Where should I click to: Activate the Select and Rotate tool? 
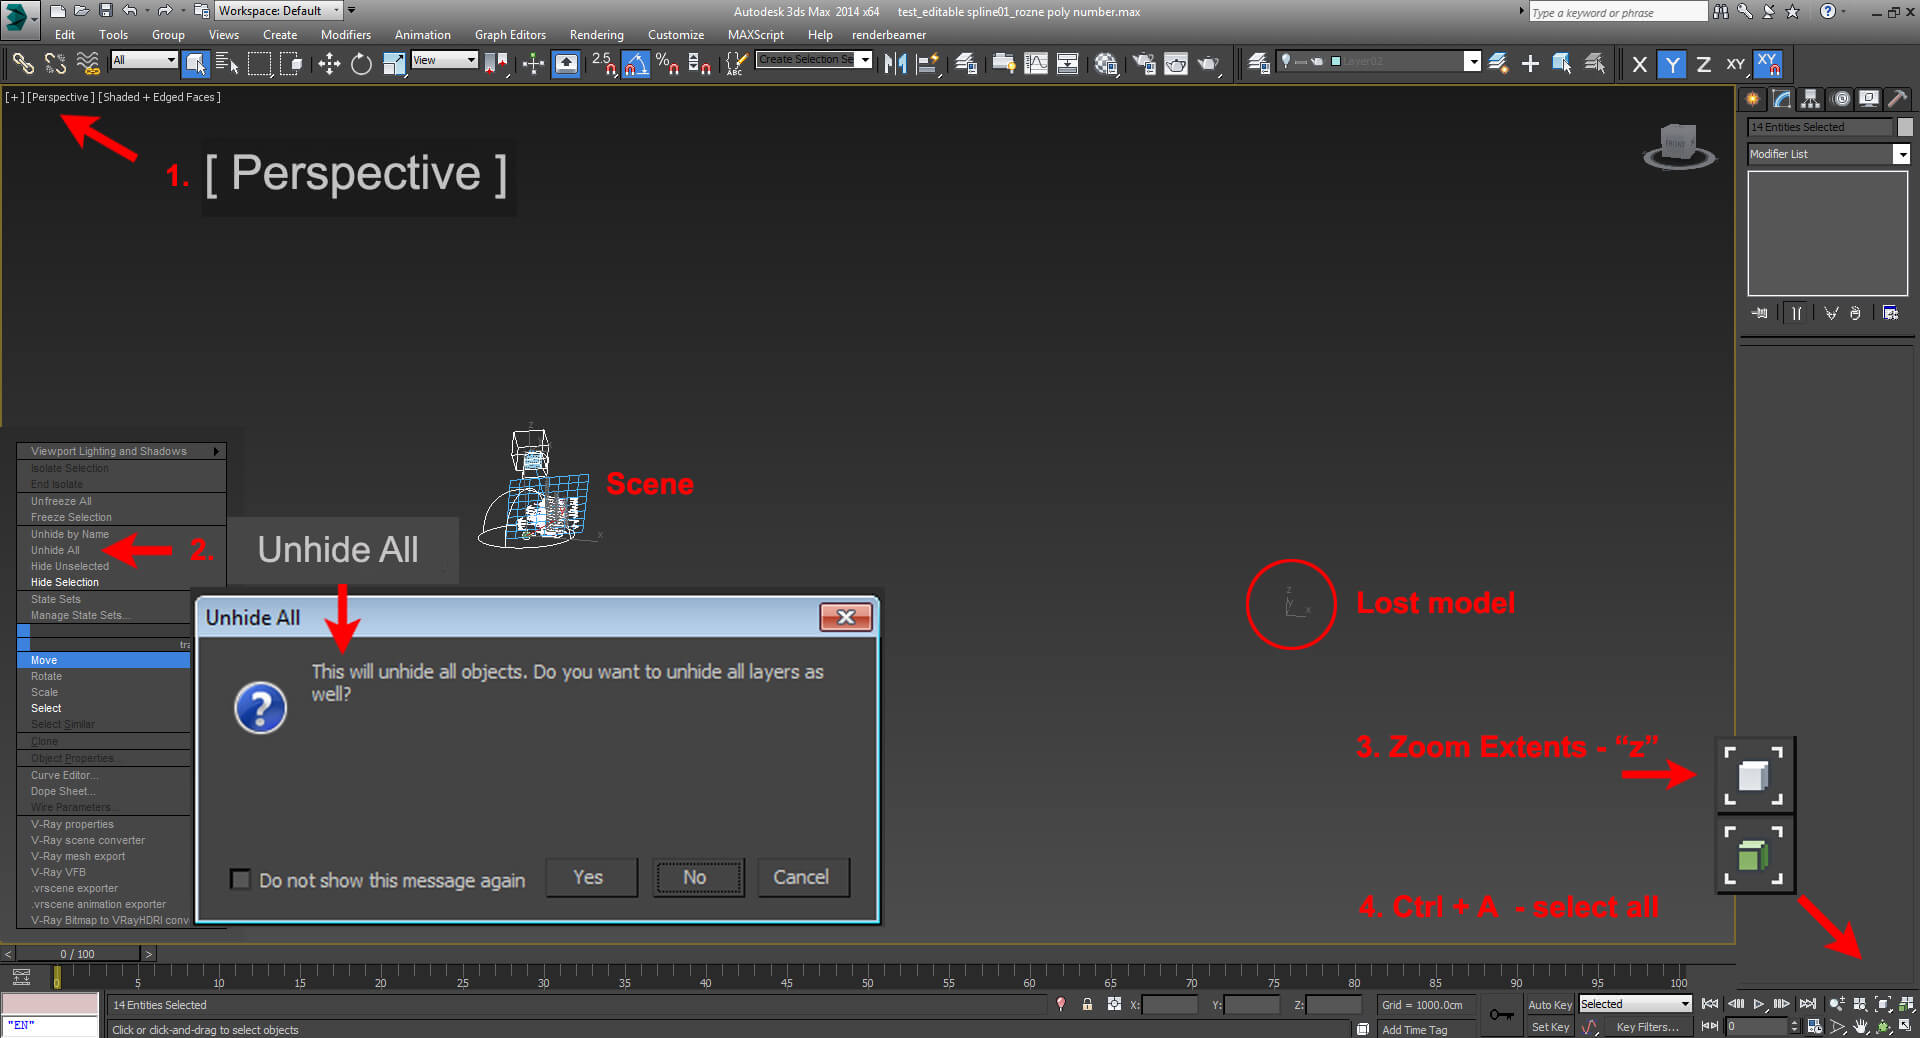pos(361,64)
